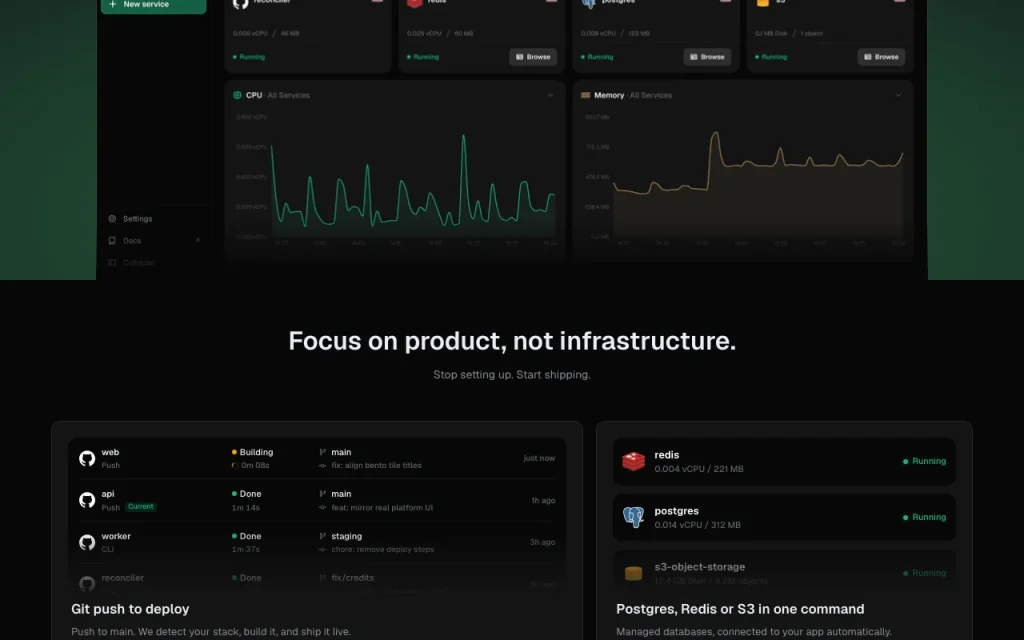
Task: Click 'Postgres, Redis or S3 in one command' heading
Action: [x=740, y=609]
